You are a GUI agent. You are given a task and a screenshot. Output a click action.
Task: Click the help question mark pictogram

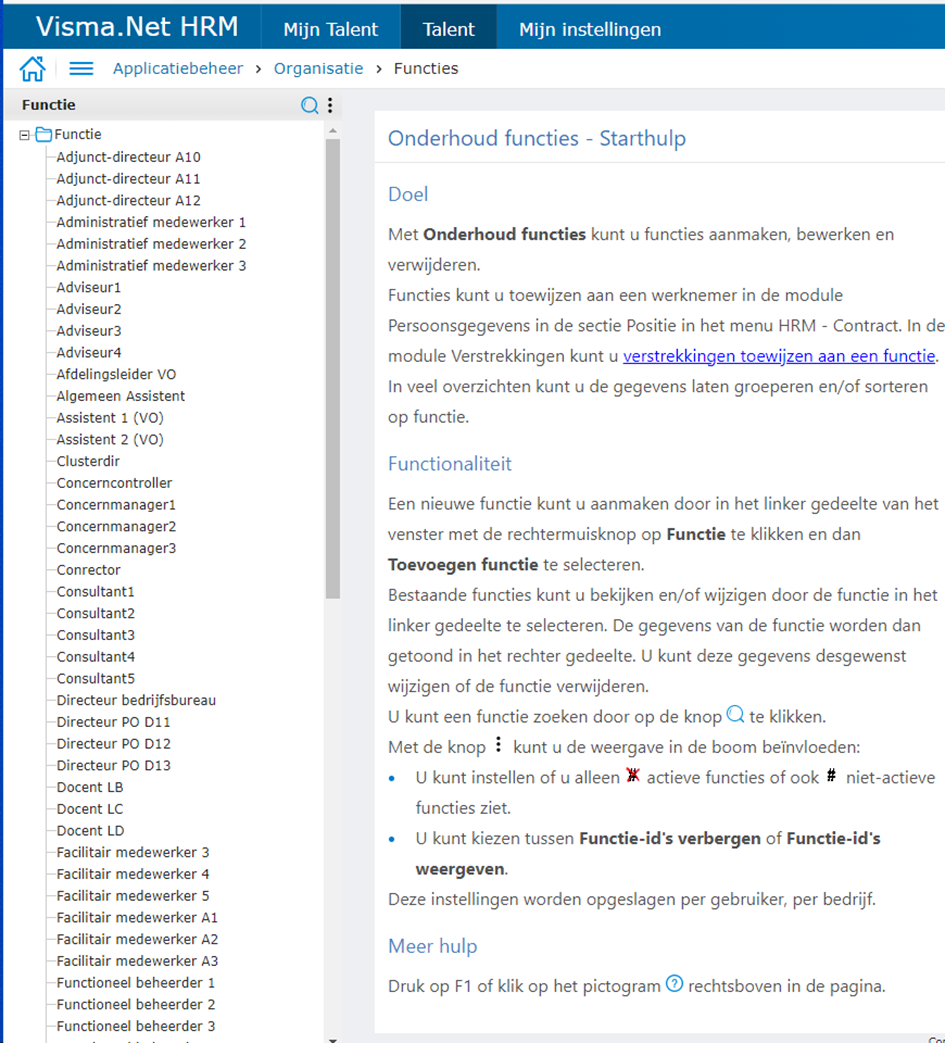[x=674, y=983]
